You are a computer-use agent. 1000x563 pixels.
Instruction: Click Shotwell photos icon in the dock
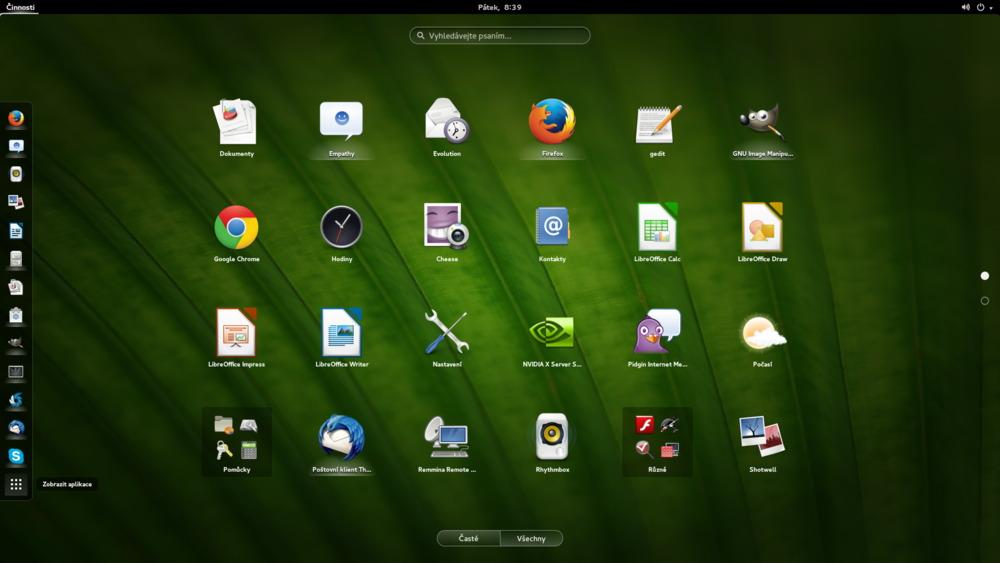coord(16,202)
